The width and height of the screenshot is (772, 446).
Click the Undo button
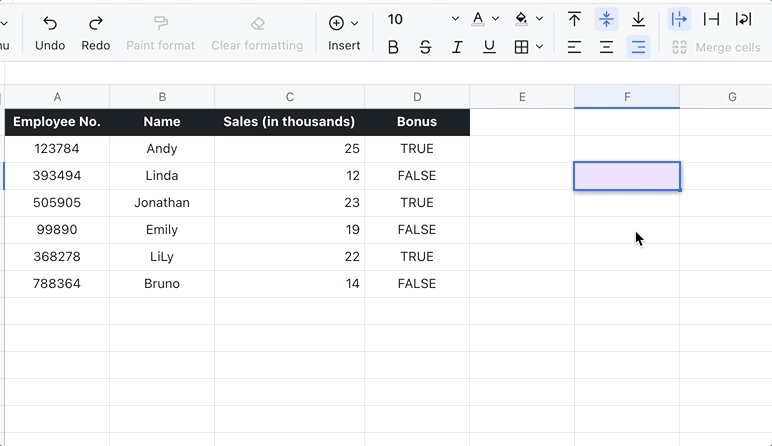click(50, 32)
